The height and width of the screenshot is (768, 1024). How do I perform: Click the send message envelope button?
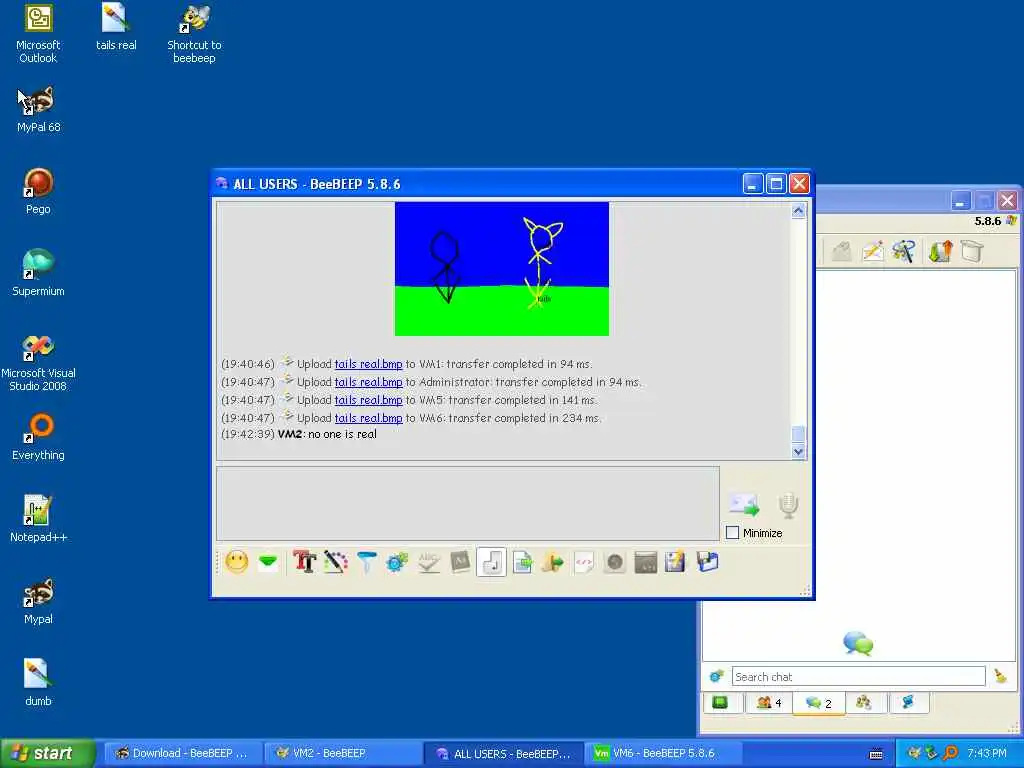coord(744,504)
